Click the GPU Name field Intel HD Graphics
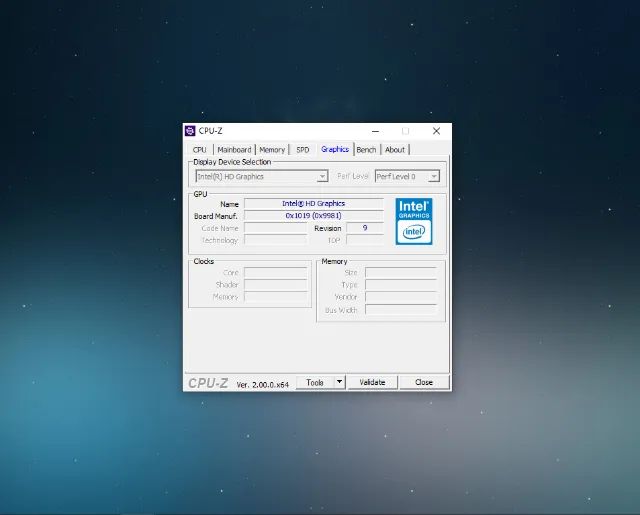This screenshot has height=515, width=640. [x=313, y=203]
